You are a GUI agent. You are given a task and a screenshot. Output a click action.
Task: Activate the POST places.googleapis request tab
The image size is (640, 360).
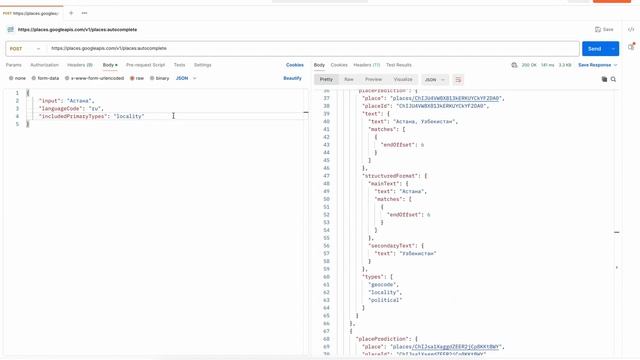pyautogui.click(x=31, y=13)
